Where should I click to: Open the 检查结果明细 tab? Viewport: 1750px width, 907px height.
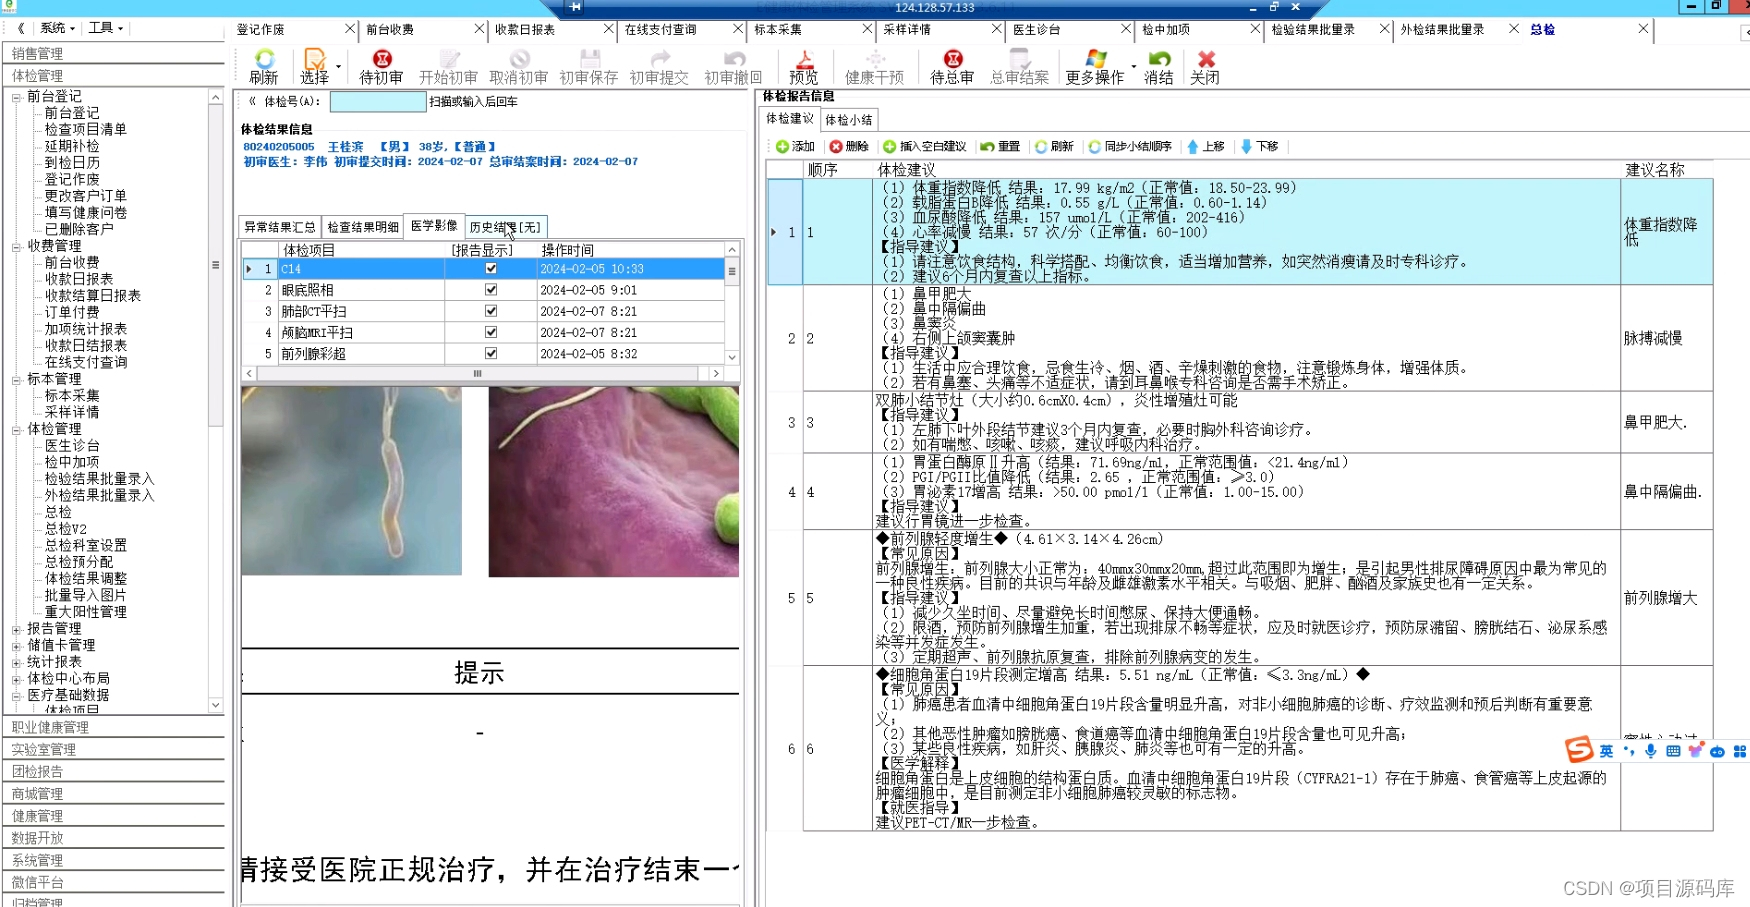coord(363,227)
